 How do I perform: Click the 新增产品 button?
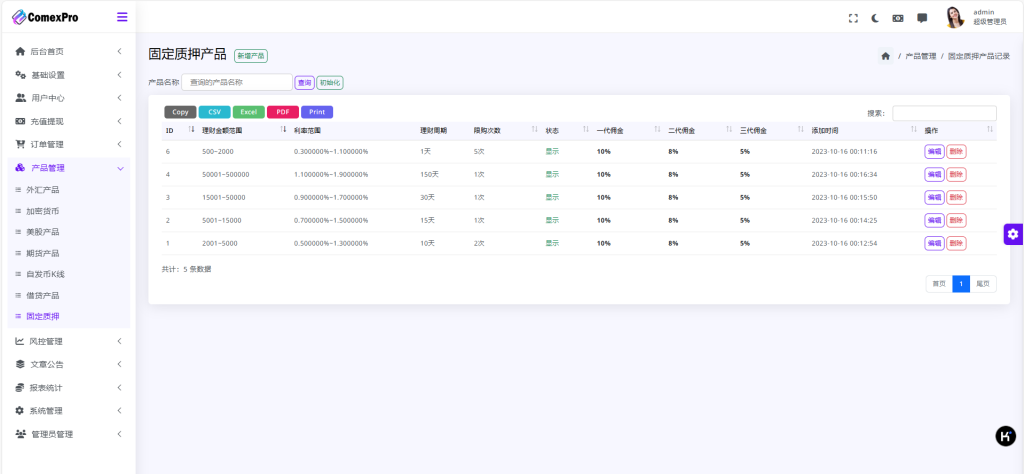pos(251,56)
